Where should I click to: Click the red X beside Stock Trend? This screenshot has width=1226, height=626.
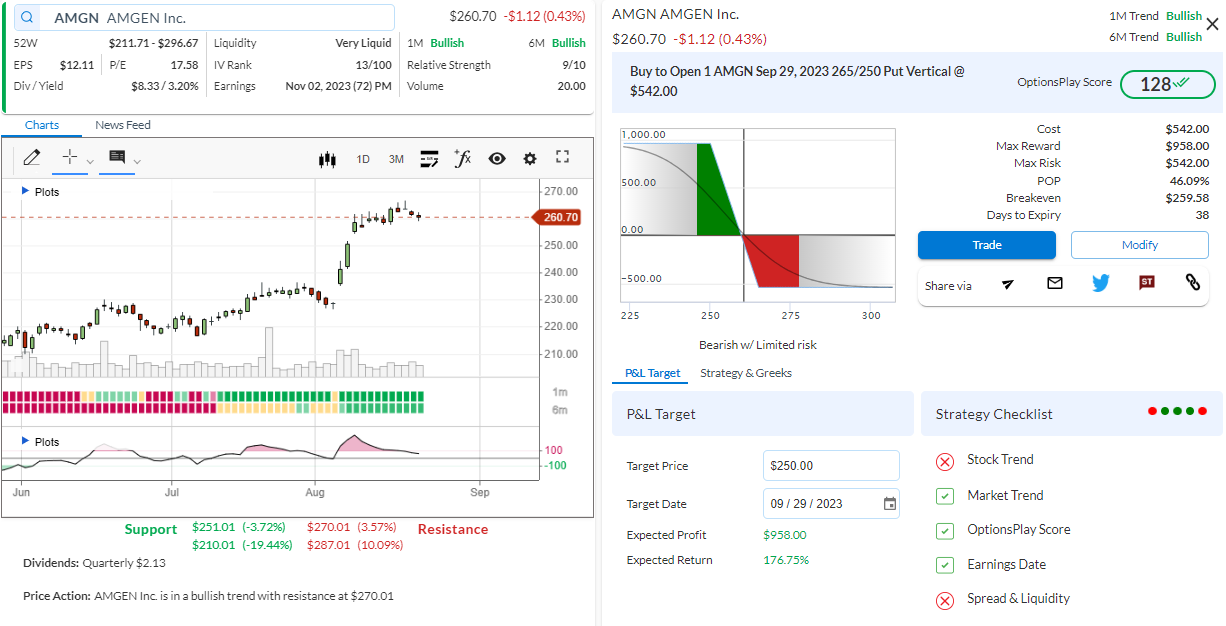point(944,461)
